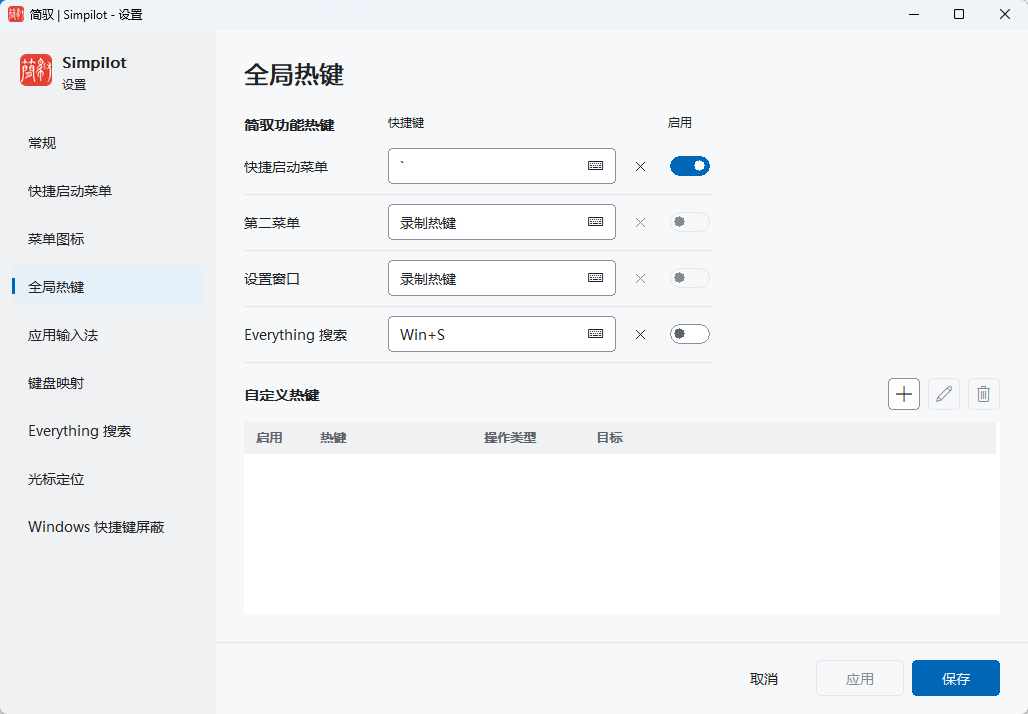
Task: Click the Win+S hotkey input field
Action: pyautogui.click(x=502, y=334)
